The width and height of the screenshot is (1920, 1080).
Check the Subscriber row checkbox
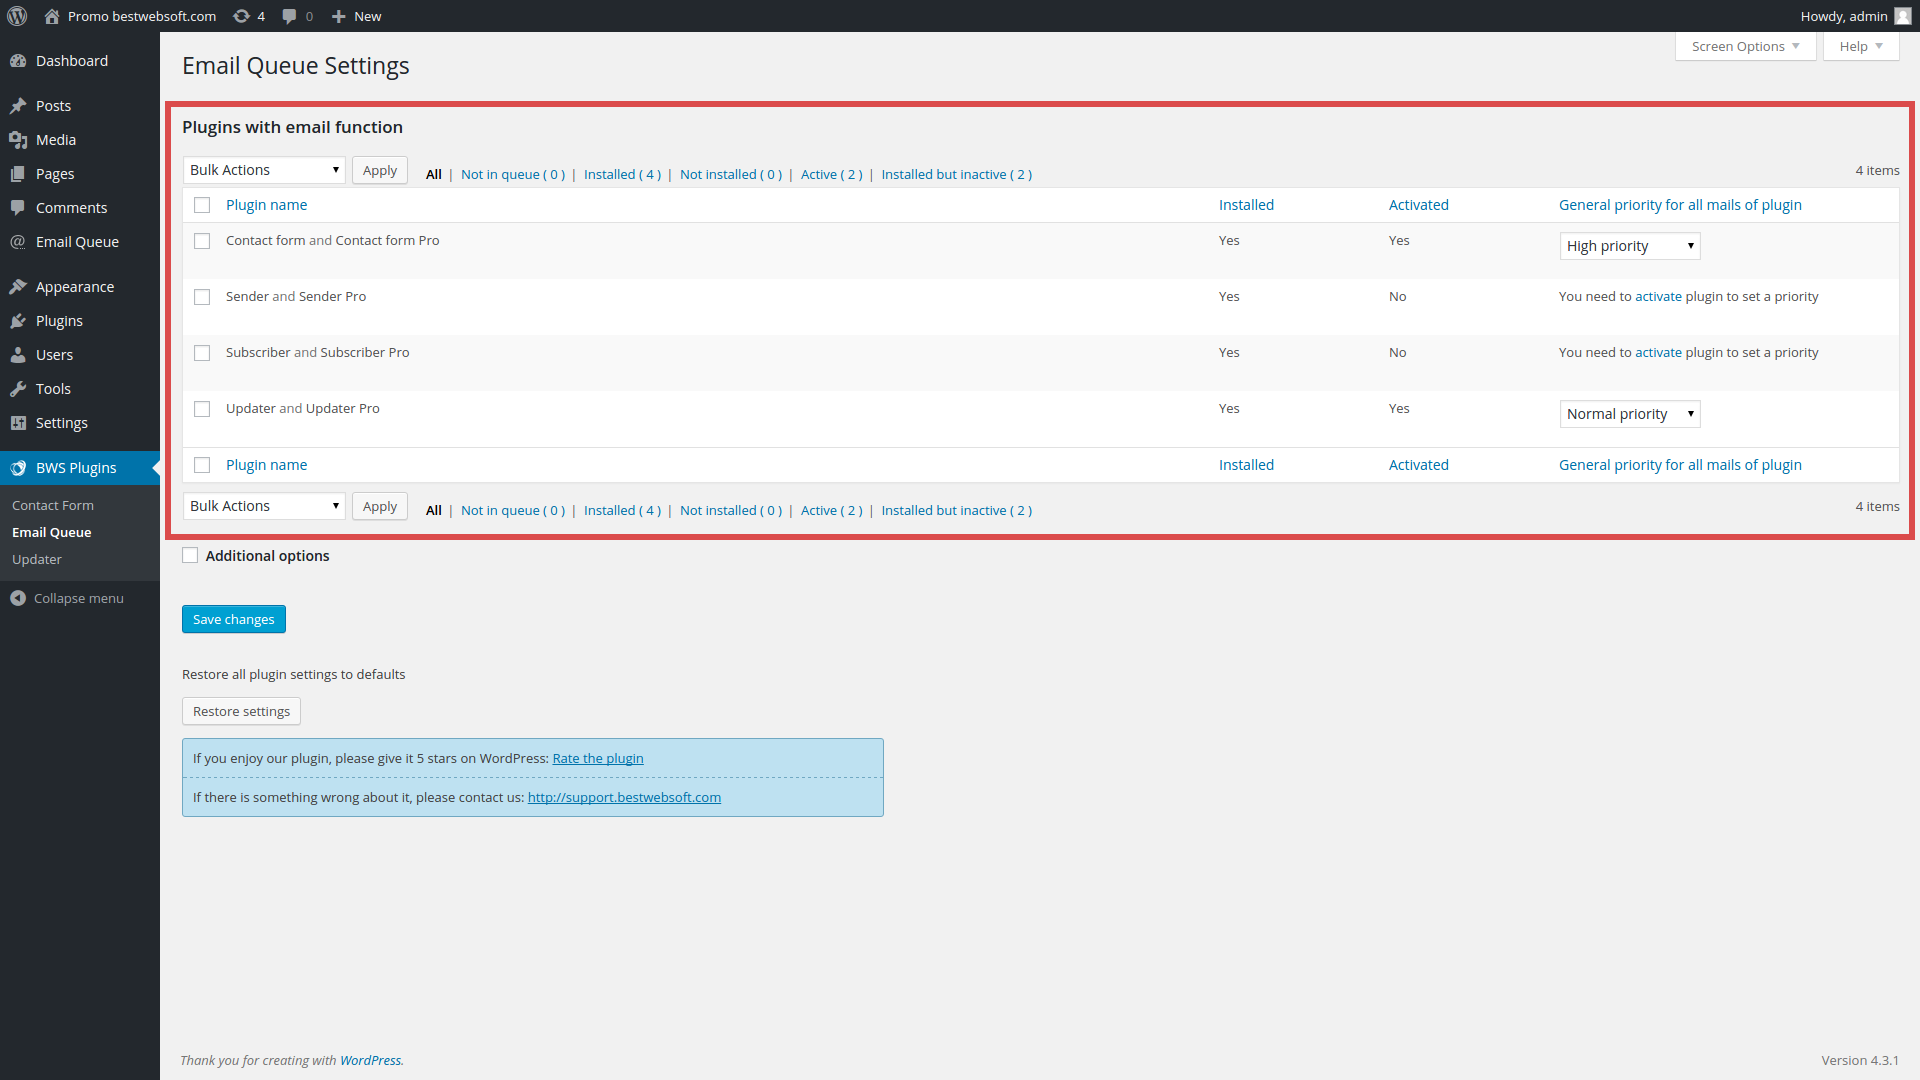click(x=202, y=353)
